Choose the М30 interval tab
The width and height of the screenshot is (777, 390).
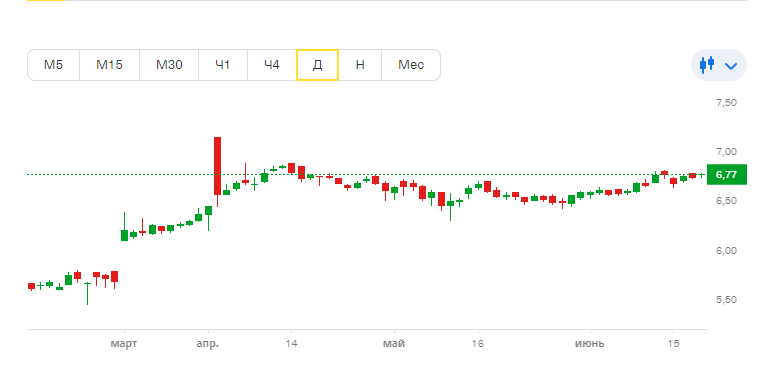[x=169, y=65]
